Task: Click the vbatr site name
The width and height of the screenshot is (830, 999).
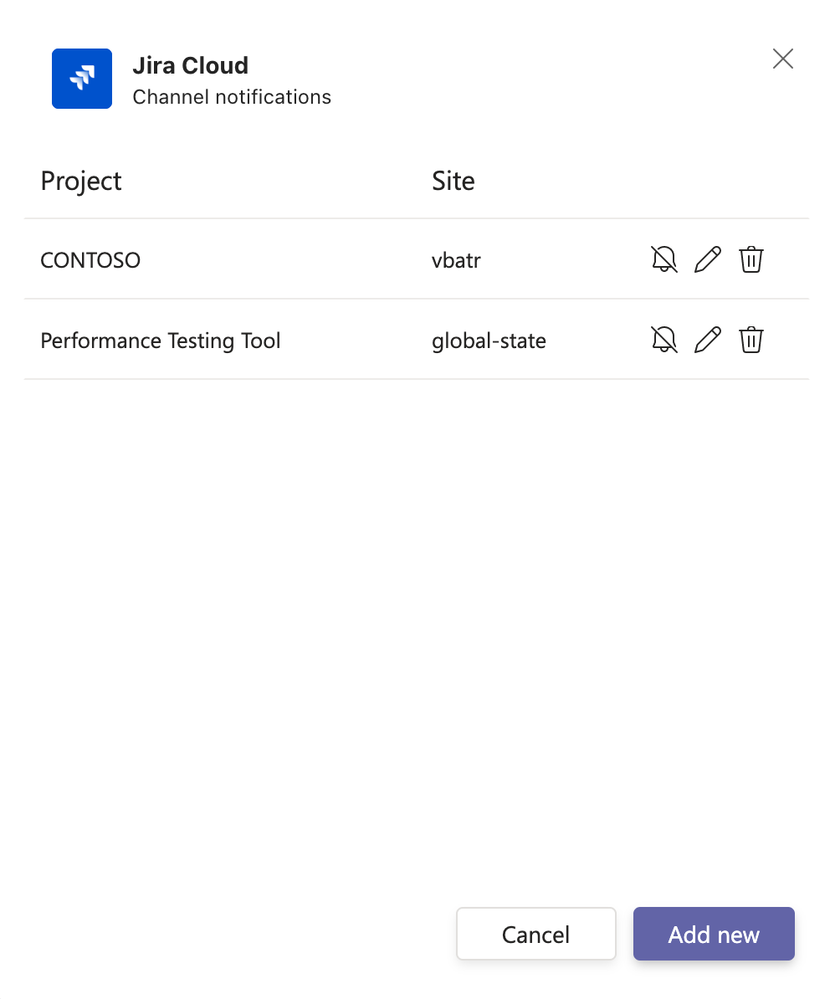Action: pos(456,259)
